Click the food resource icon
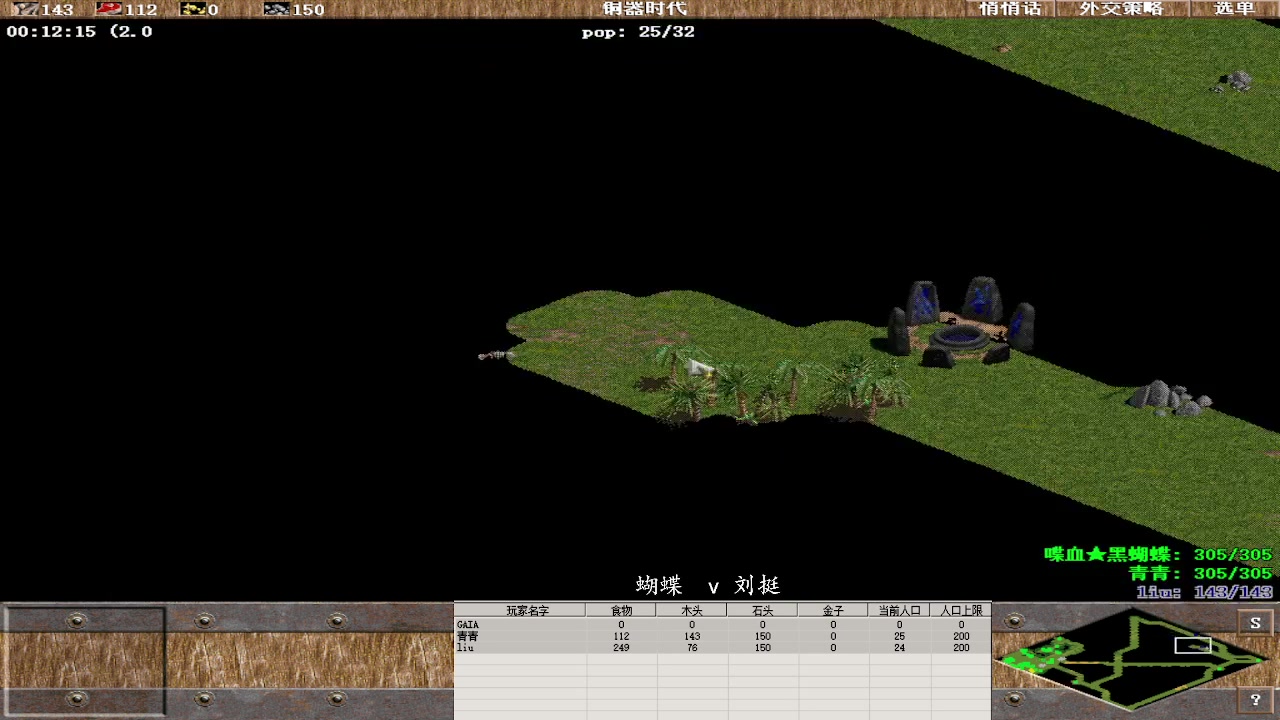Screen dimensions: 1280x720 [x=108, y=9]
